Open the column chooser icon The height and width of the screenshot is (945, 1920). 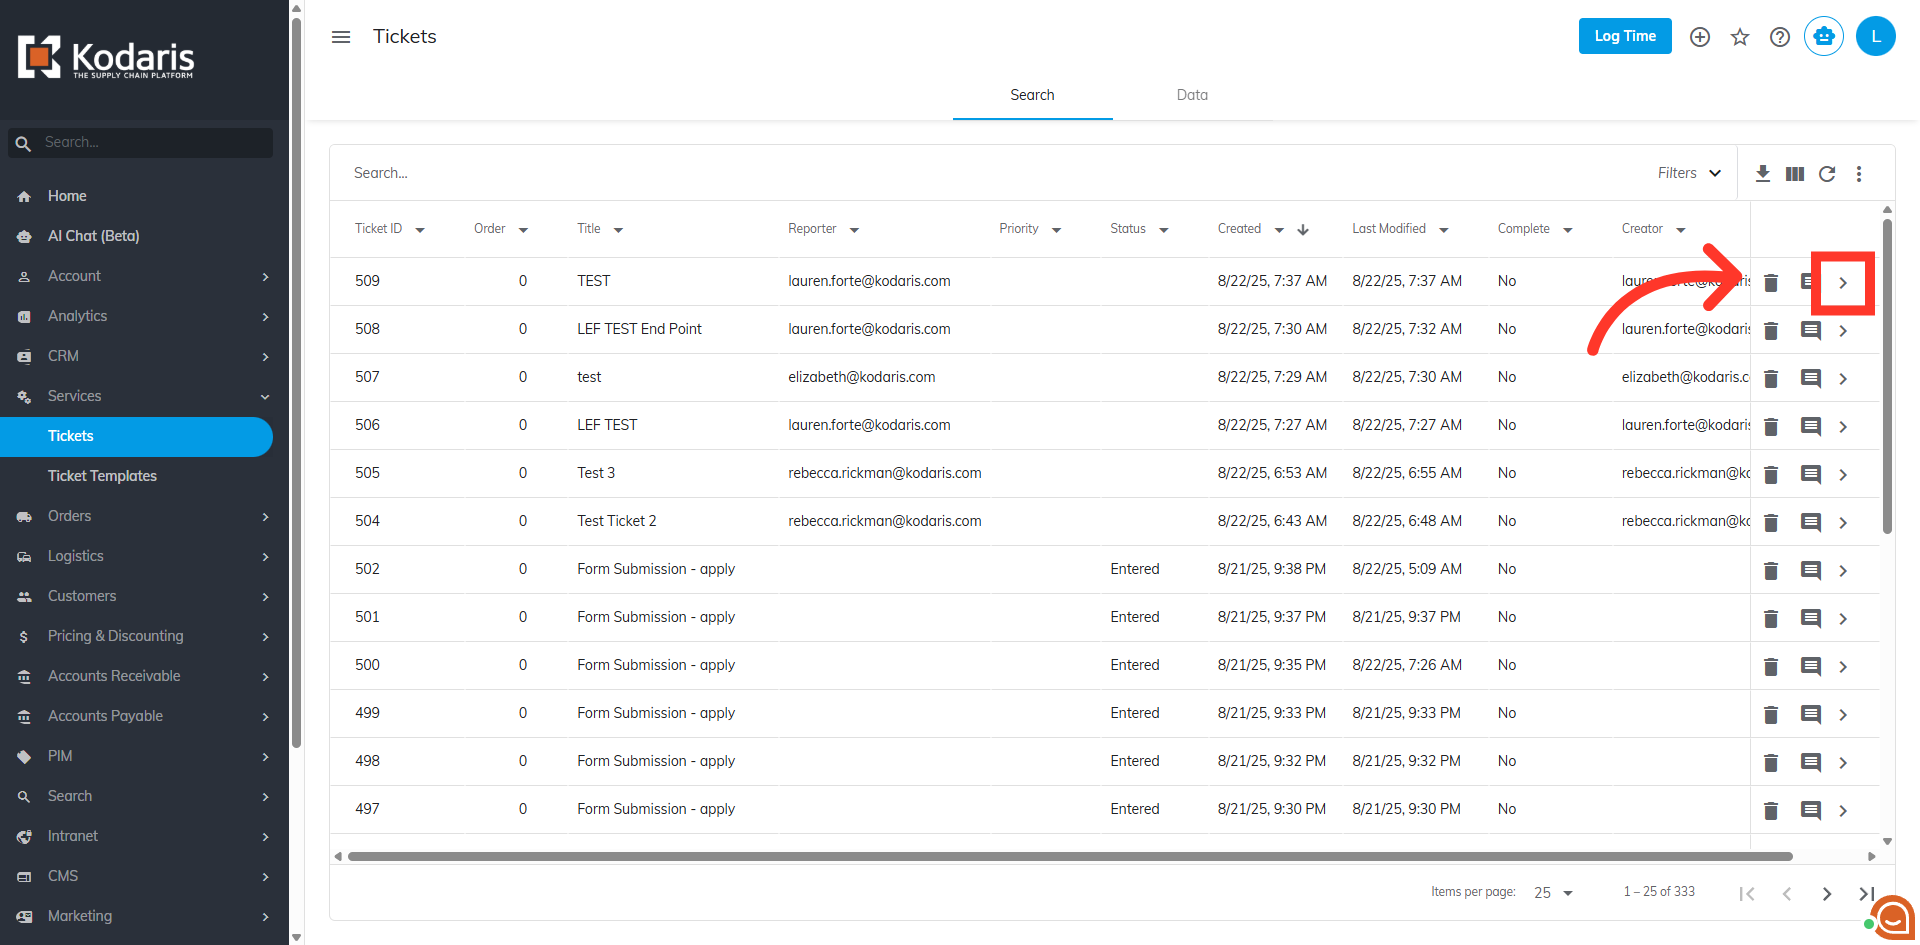(x=1795, y=174)
